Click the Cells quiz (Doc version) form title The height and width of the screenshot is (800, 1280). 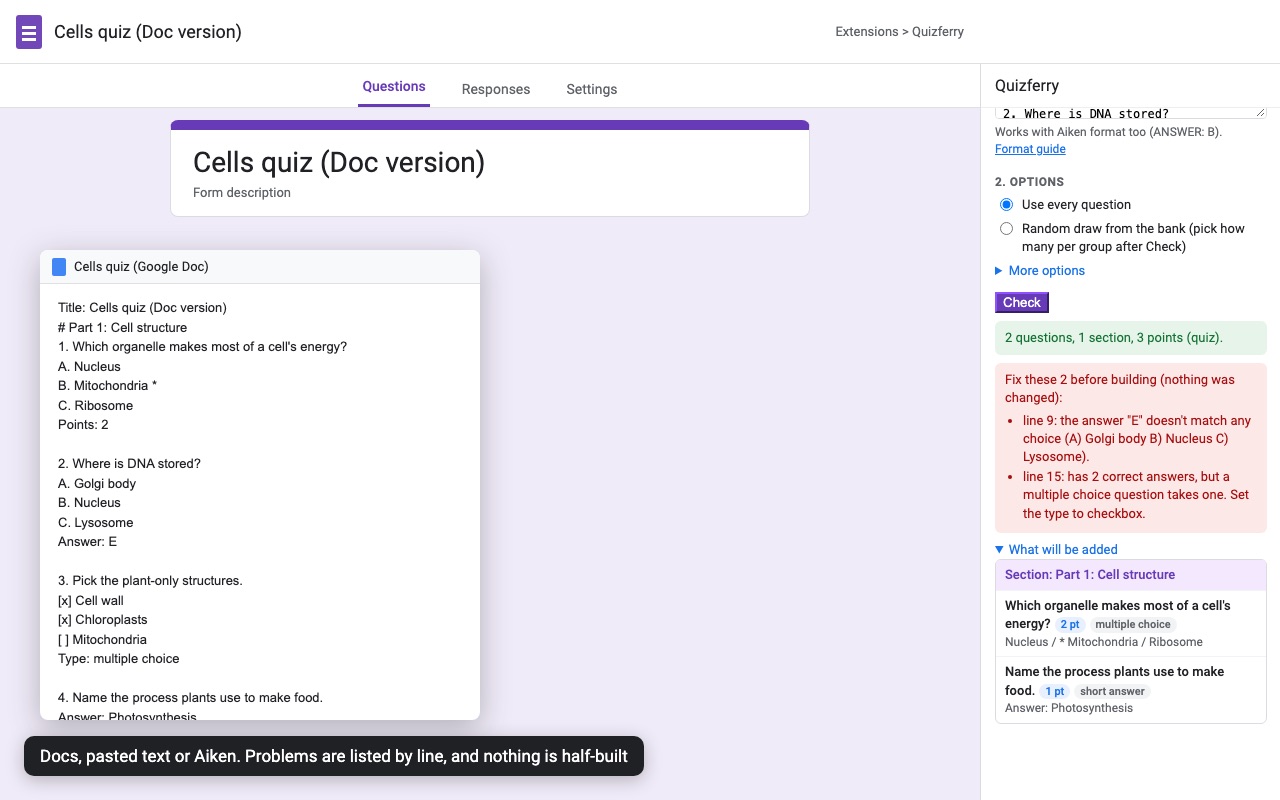coord(339,162)
